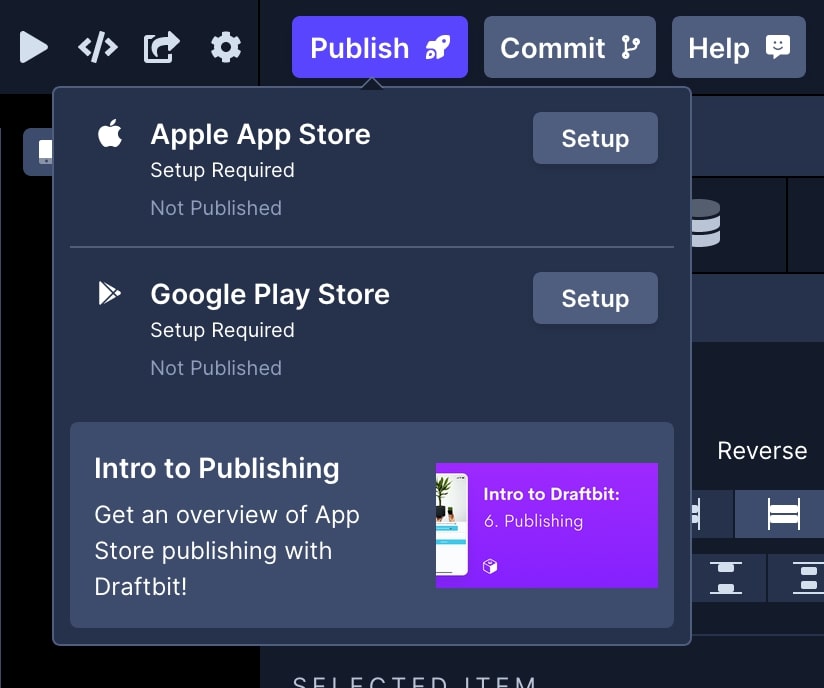This screenshot has width=824, height=688.
Task: Click Setup Required under Apple App Store
Action: [222, 170]
